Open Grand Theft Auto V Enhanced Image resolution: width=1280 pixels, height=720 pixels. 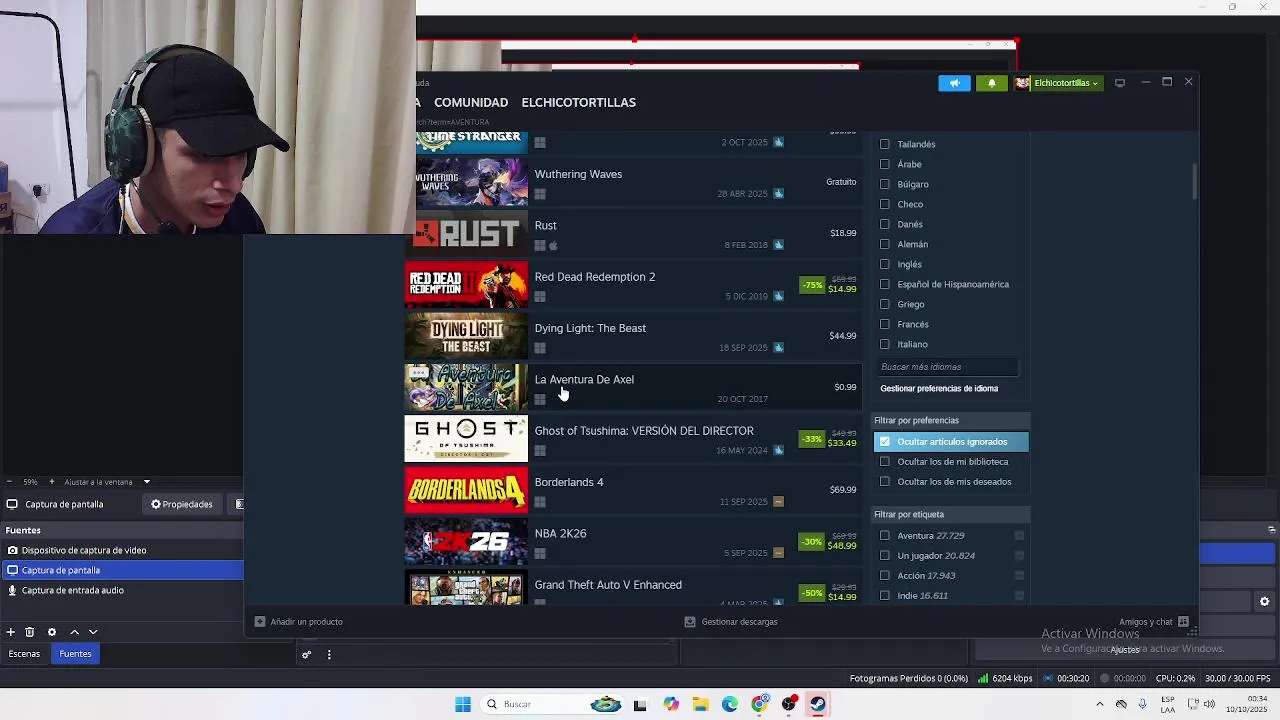[633, 590]
